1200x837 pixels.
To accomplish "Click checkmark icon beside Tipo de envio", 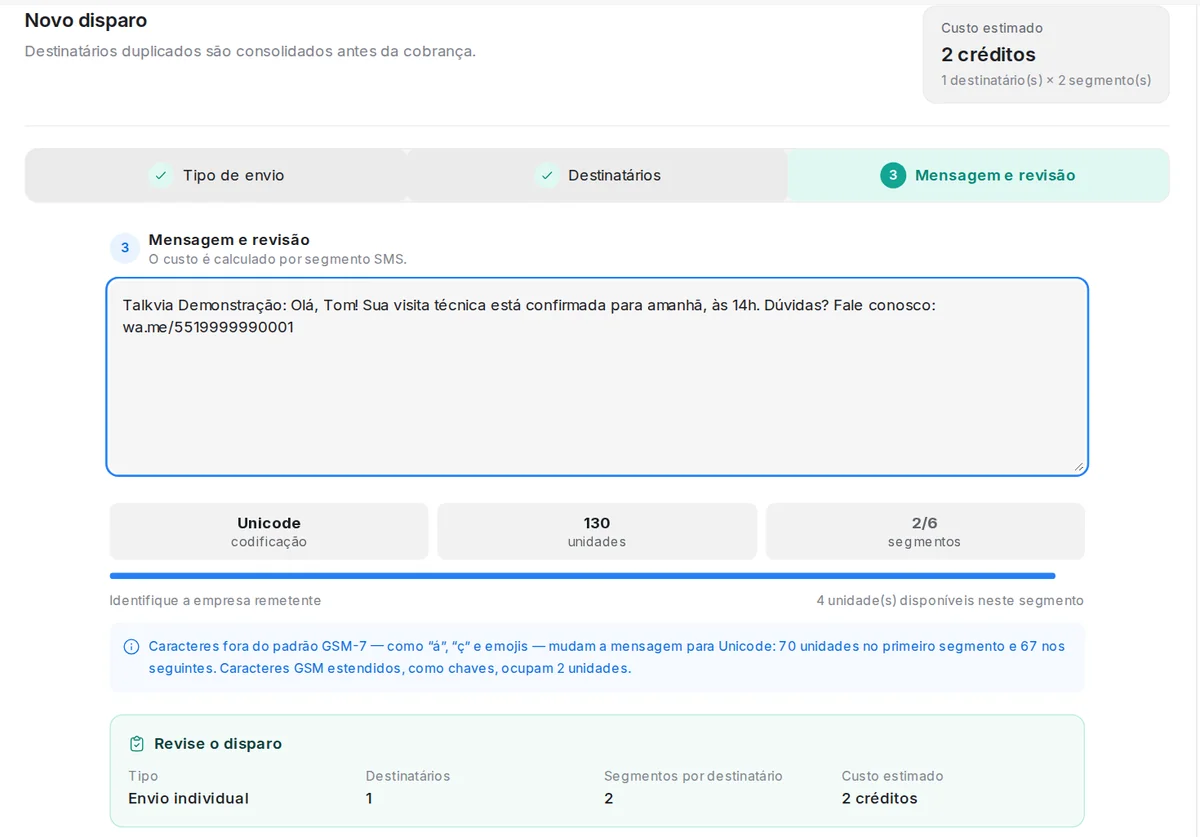I will click(x=161, y=175).
